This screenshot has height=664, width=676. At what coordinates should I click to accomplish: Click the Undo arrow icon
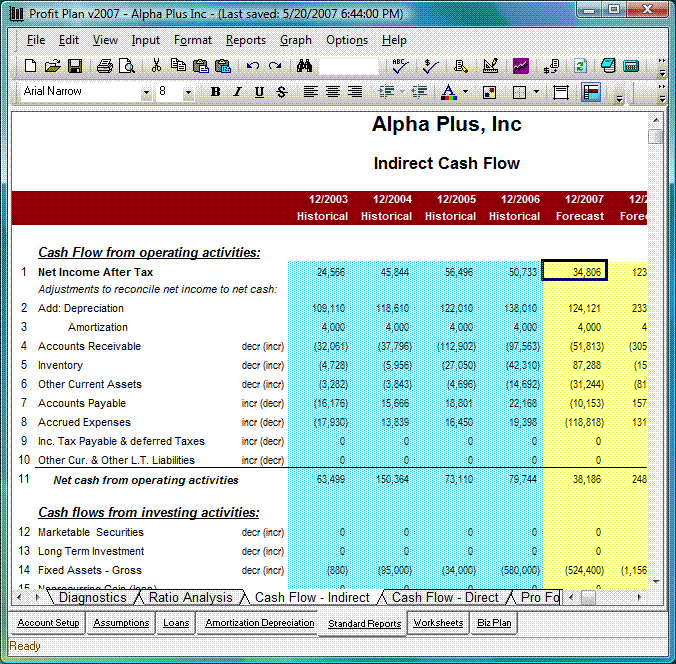(253, 66)
